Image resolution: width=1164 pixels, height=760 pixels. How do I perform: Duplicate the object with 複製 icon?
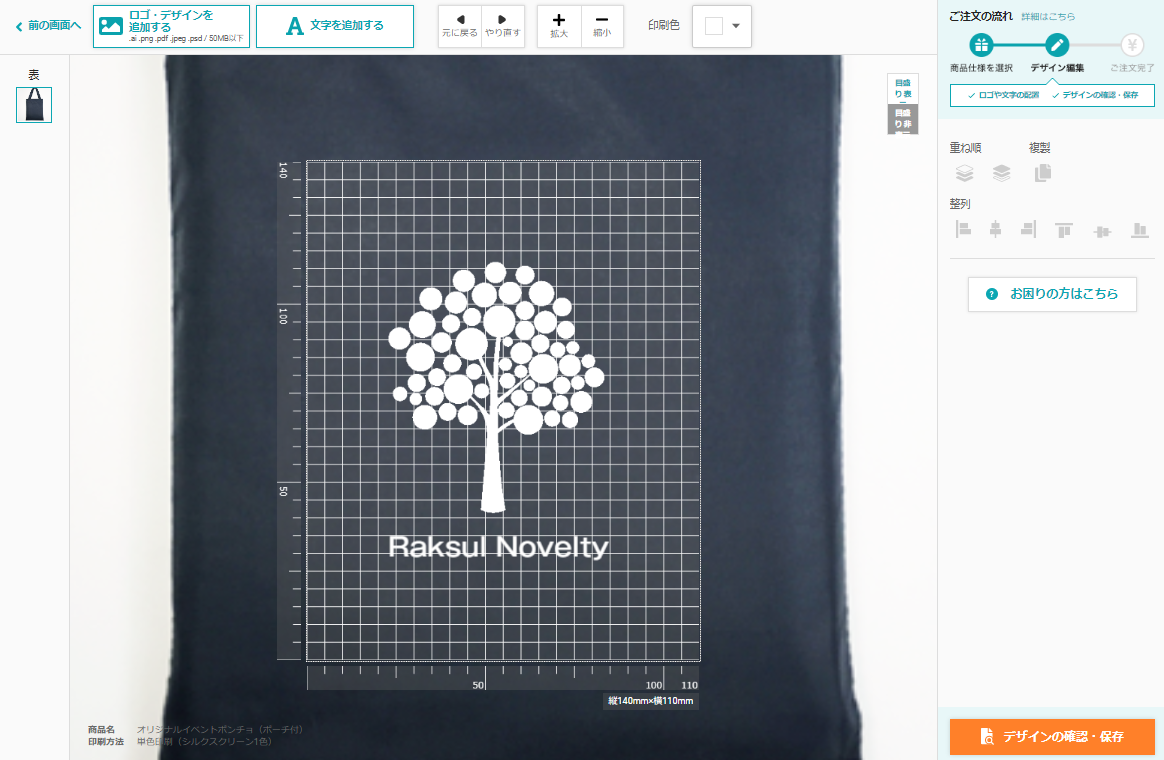(x=1043, y=173)
